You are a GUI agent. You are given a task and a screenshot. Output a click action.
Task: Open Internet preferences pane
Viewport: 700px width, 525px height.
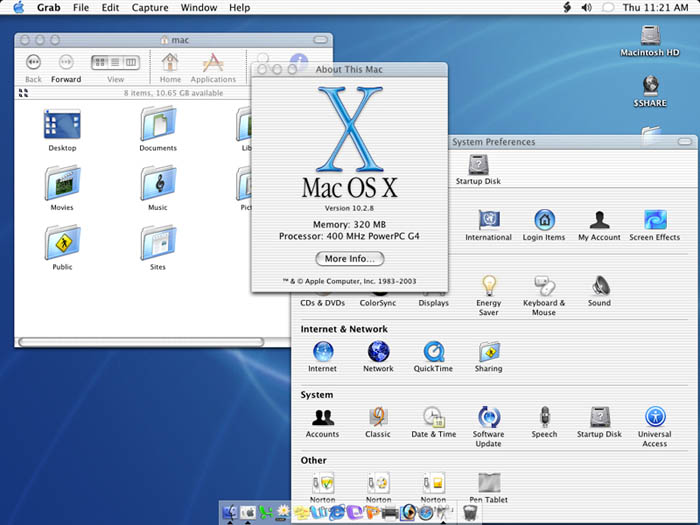tap(322, 357)
